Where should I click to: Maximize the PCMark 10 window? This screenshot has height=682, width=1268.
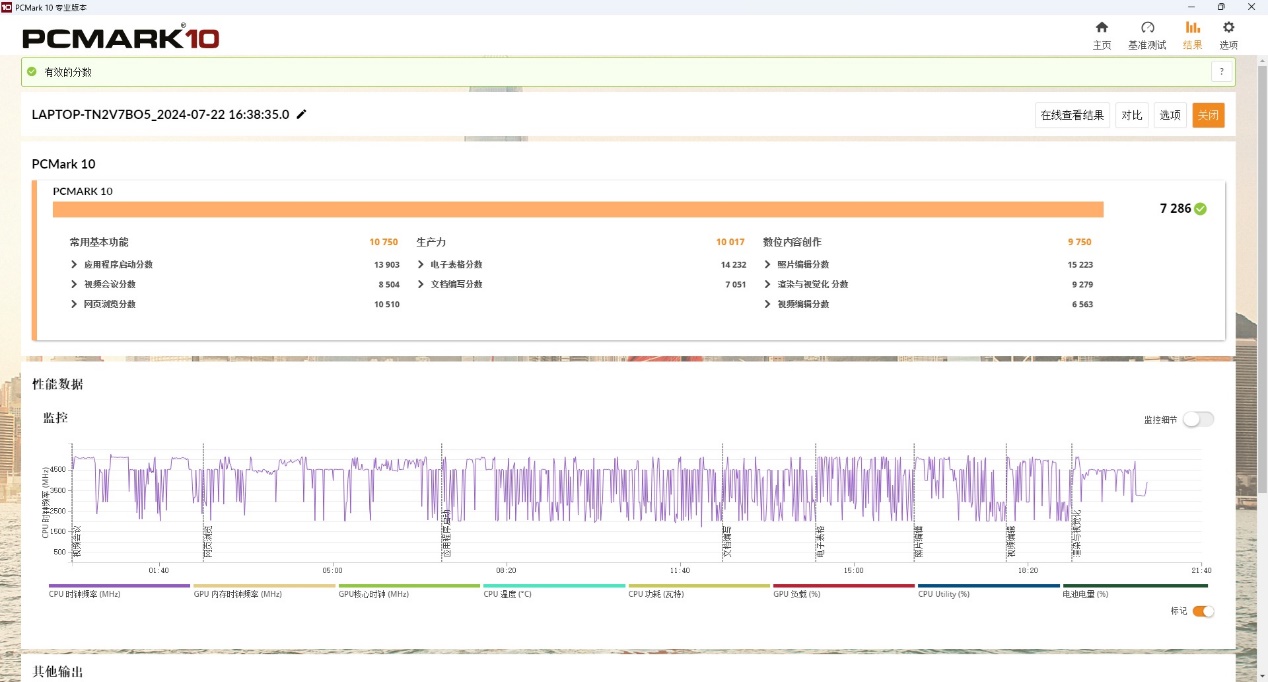[x=1221, y=6]
